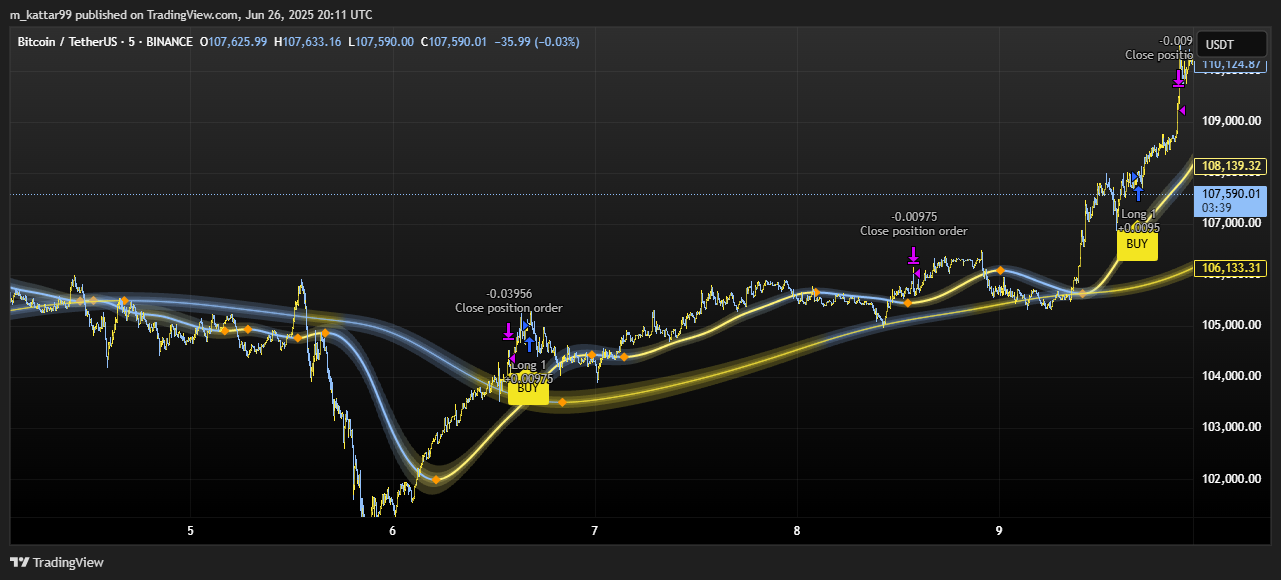Click date 5 on the time axis
This screenshot has height=580, width=1281.
tap(190, 530)
